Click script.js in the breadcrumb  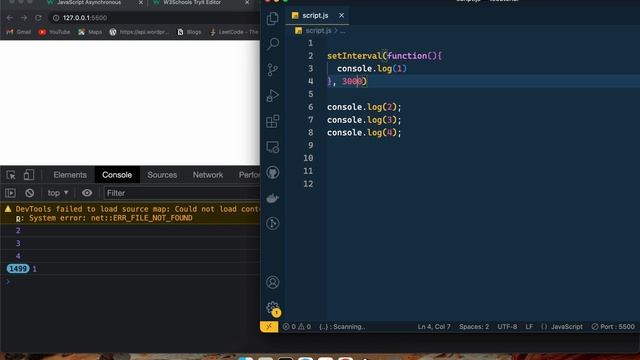click(x=318, y=31)
